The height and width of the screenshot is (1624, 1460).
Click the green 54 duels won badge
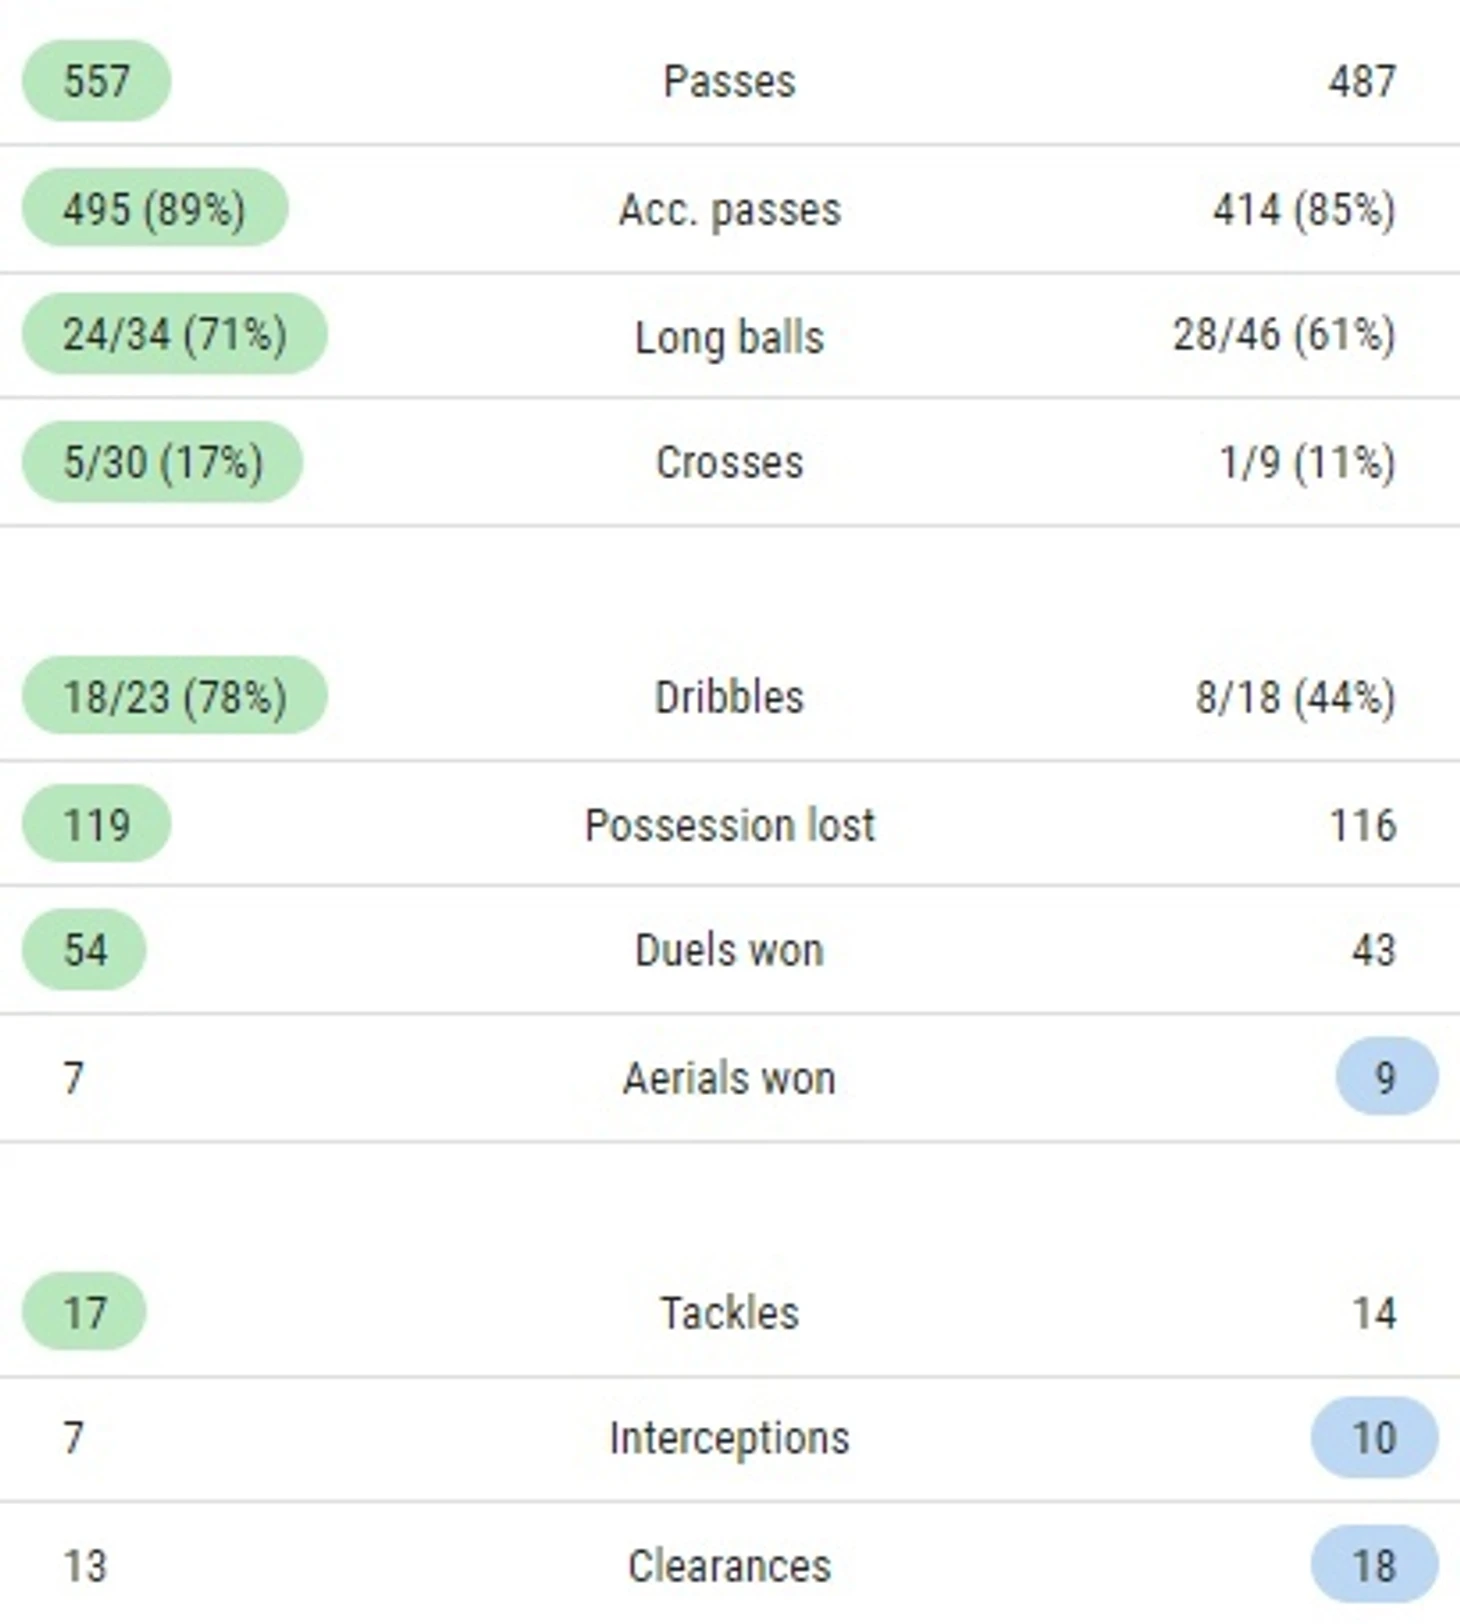coord(84,949)
